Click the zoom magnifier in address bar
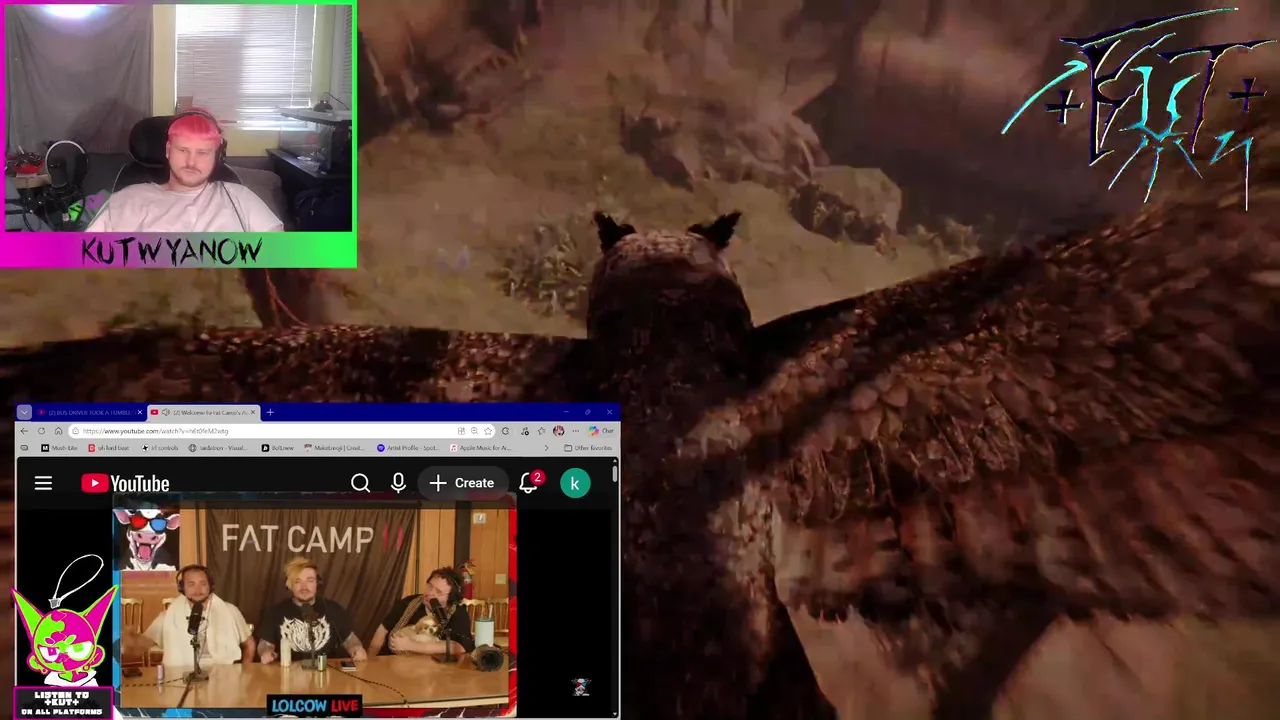The width and height of the screenshot is (1280, 720). pyautogui.click(x=474, y=431)
